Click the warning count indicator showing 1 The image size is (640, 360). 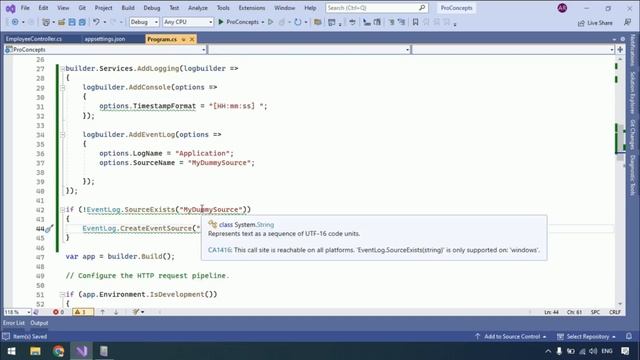[83, 312]
